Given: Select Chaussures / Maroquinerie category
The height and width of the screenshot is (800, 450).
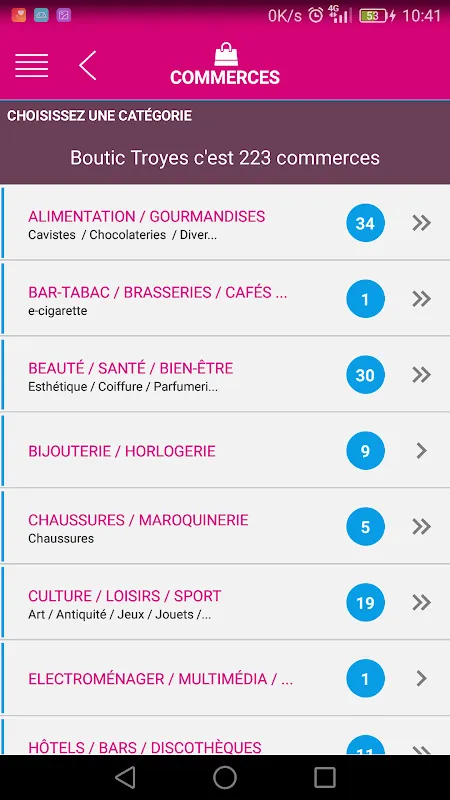Looking at the screenshot, I should (x=225, y=527).
